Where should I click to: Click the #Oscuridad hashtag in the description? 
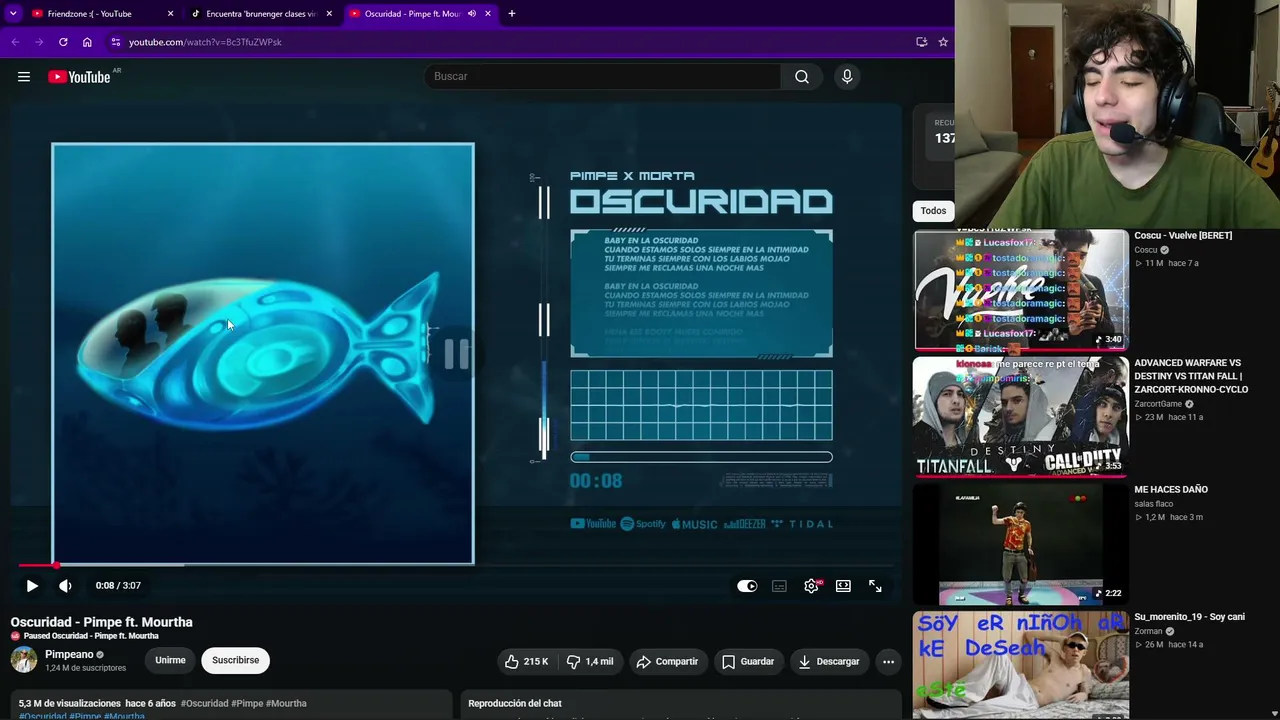[204, 704]
